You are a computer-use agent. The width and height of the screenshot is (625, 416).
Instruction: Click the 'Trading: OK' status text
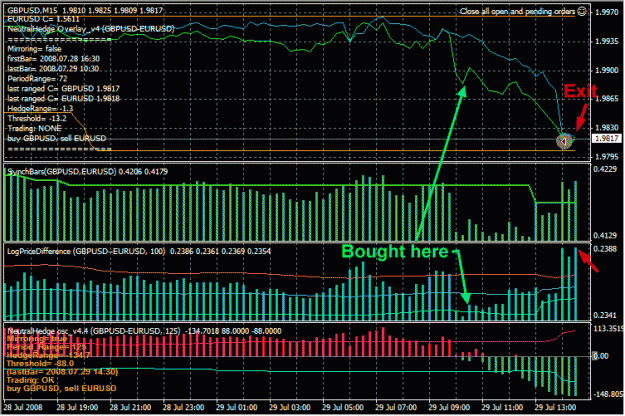point(30,380)
